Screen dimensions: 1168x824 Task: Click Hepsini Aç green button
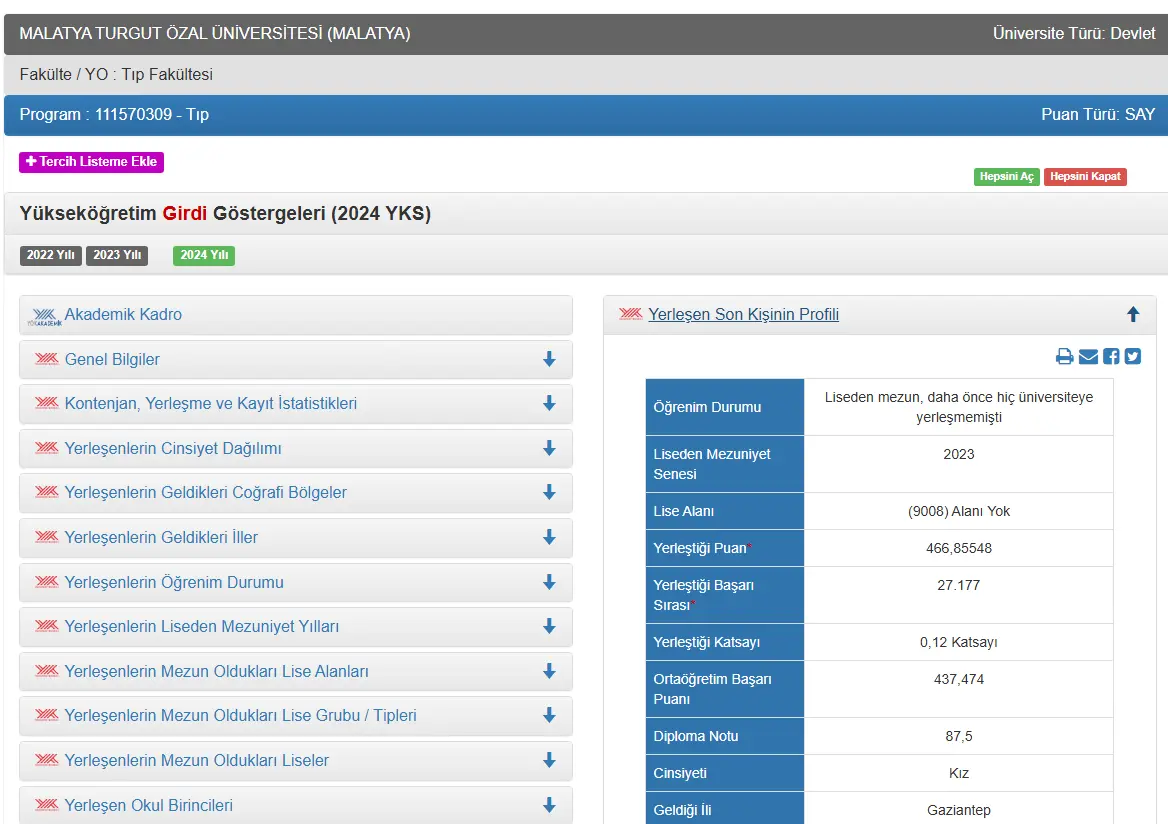click(1006, 177)
